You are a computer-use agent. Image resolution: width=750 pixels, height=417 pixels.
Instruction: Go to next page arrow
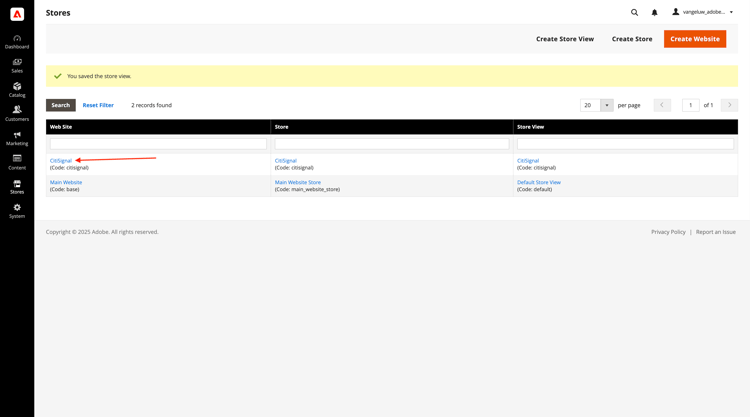729,105
